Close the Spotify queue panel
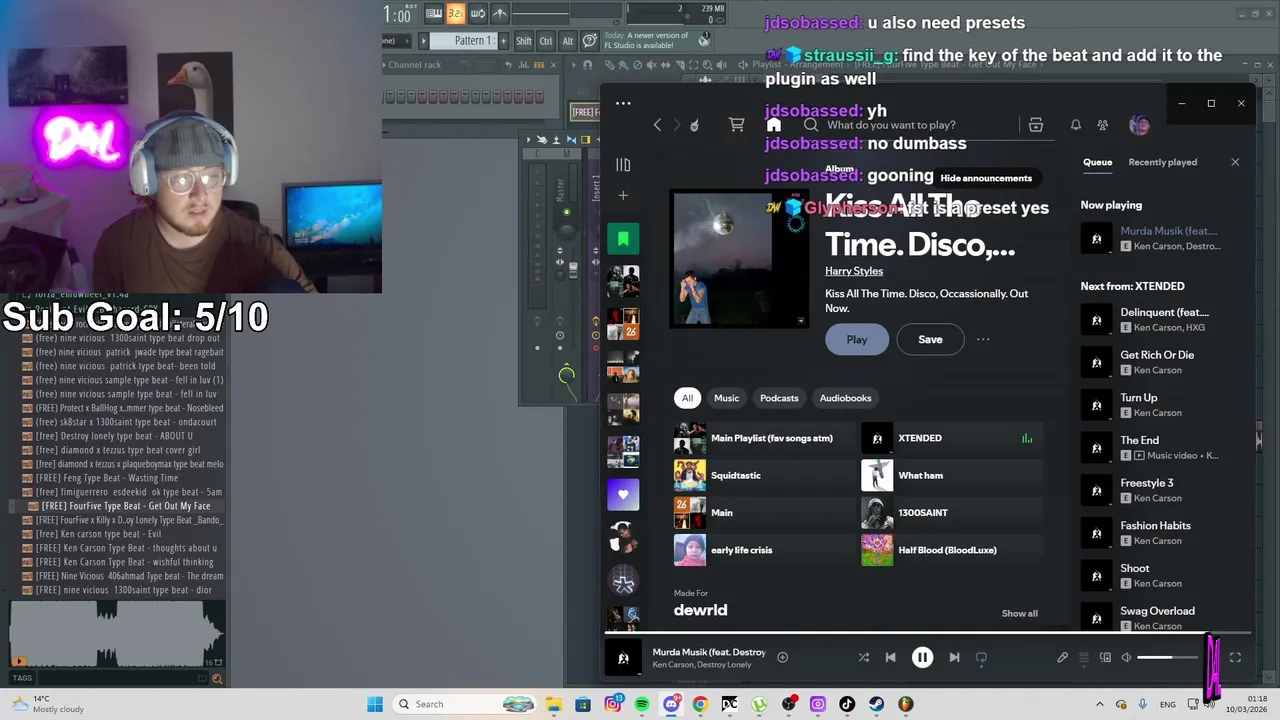Screen dimensions: 1280x720 pyautogui.click(x=1235, y=162)
